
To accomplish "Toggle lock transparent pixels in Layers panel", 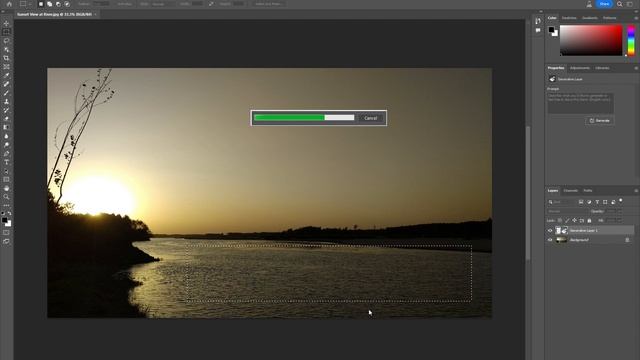I will pos(560,220).
